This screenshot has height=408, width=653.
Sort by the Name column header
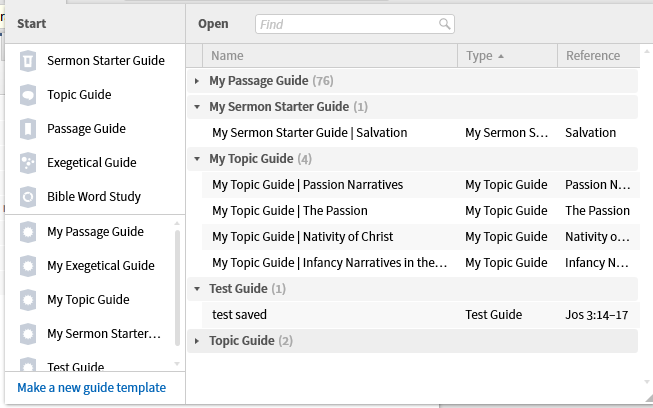(227, 56)
